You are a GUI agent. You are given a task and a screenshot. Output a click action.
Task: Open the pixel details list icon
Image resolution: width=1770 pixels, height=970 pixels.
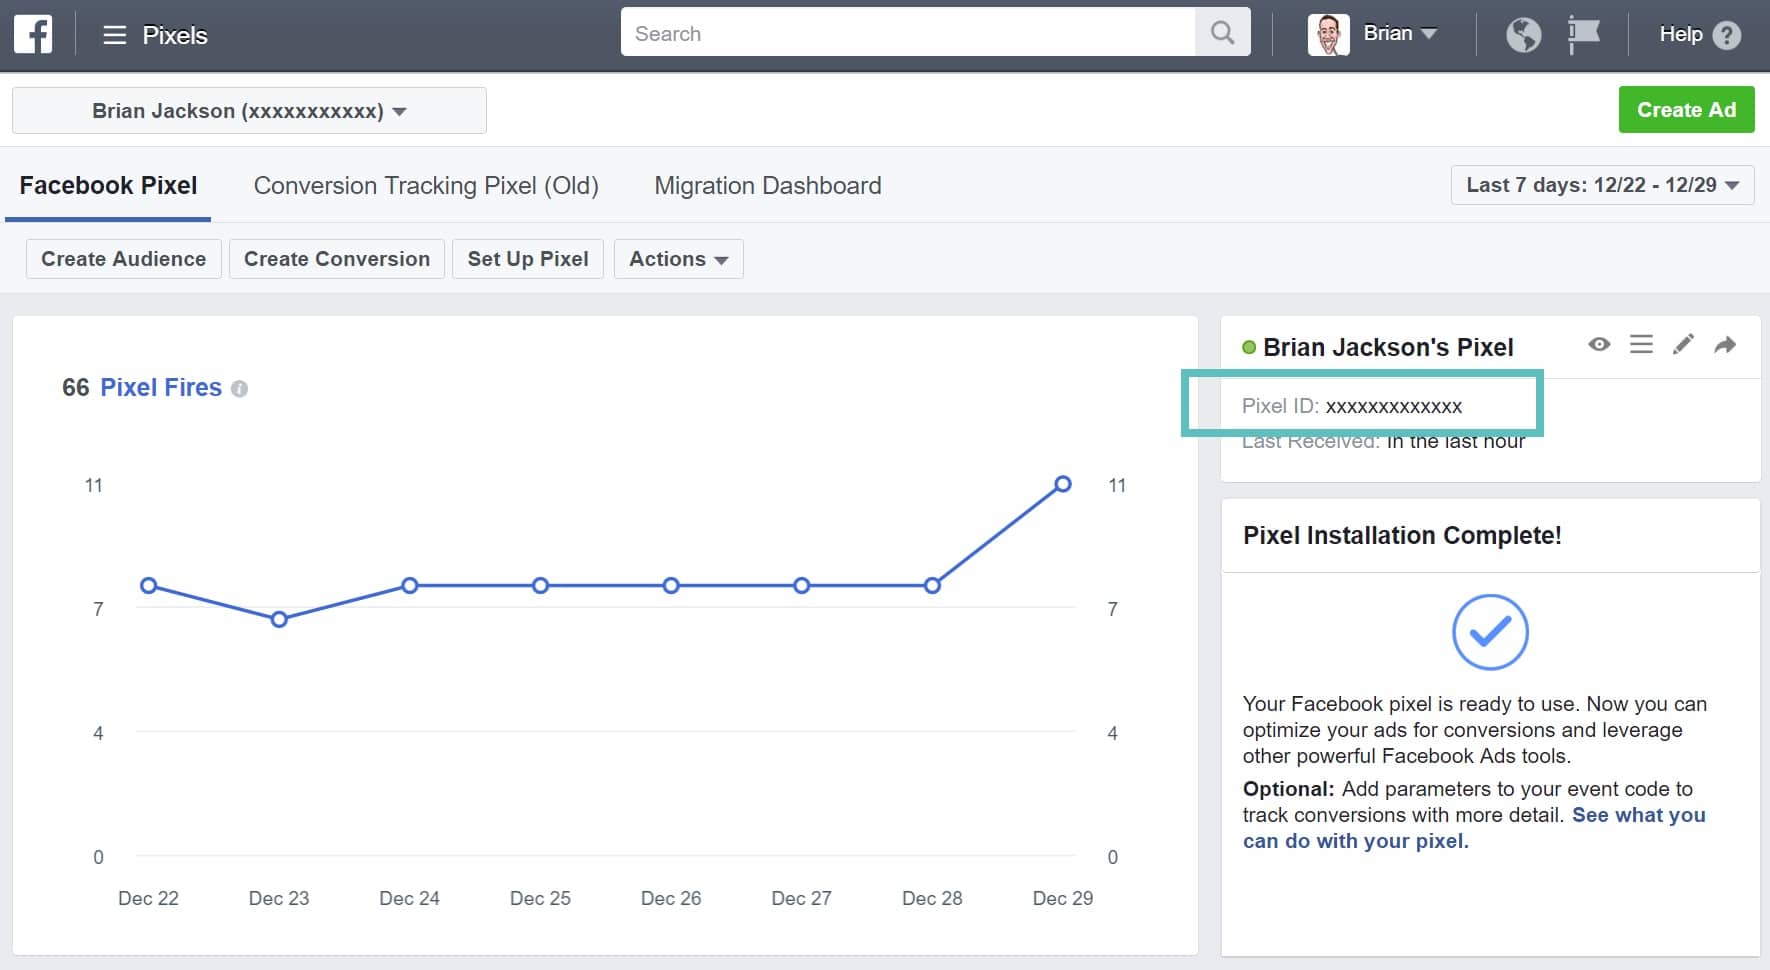(x=1642, y=344)
